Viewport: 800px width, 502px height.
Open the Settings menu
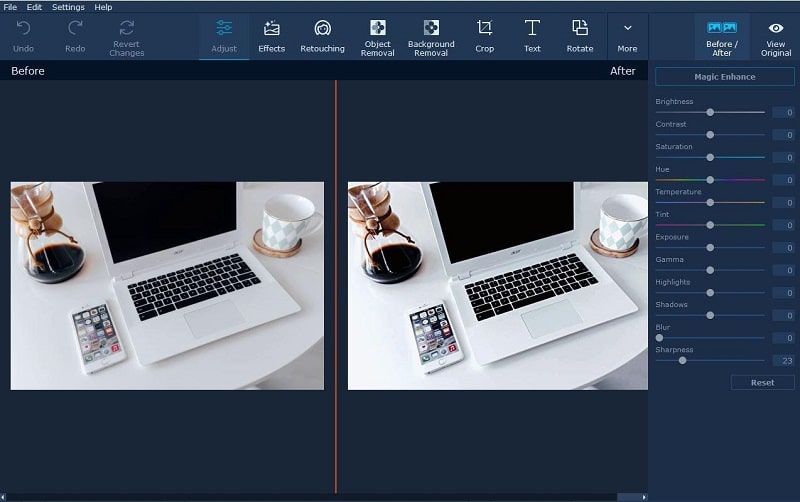pyautogui.click(x=68, y=7)
